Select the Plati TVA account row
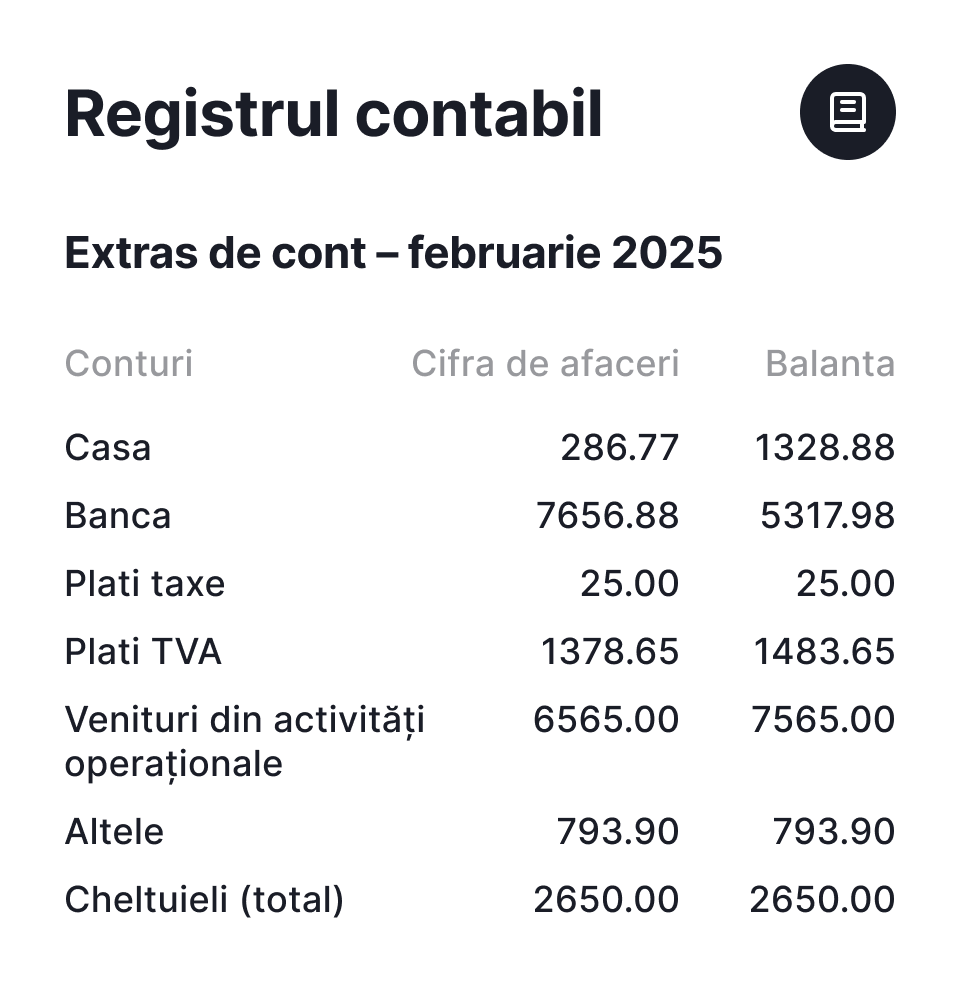 143,652
